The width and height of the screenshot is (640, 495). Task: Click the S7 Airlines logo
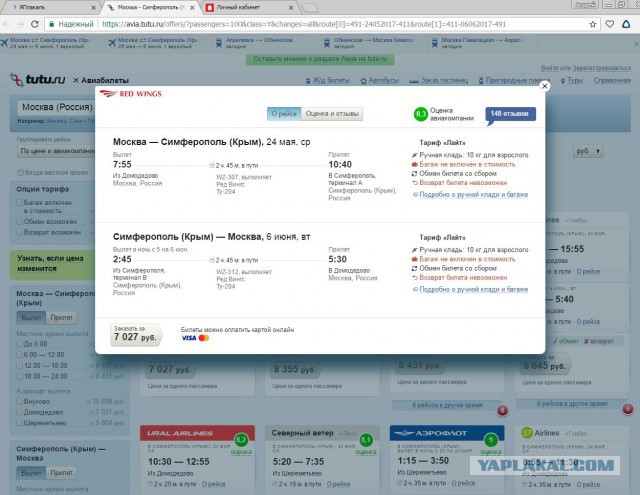[540, 433]
